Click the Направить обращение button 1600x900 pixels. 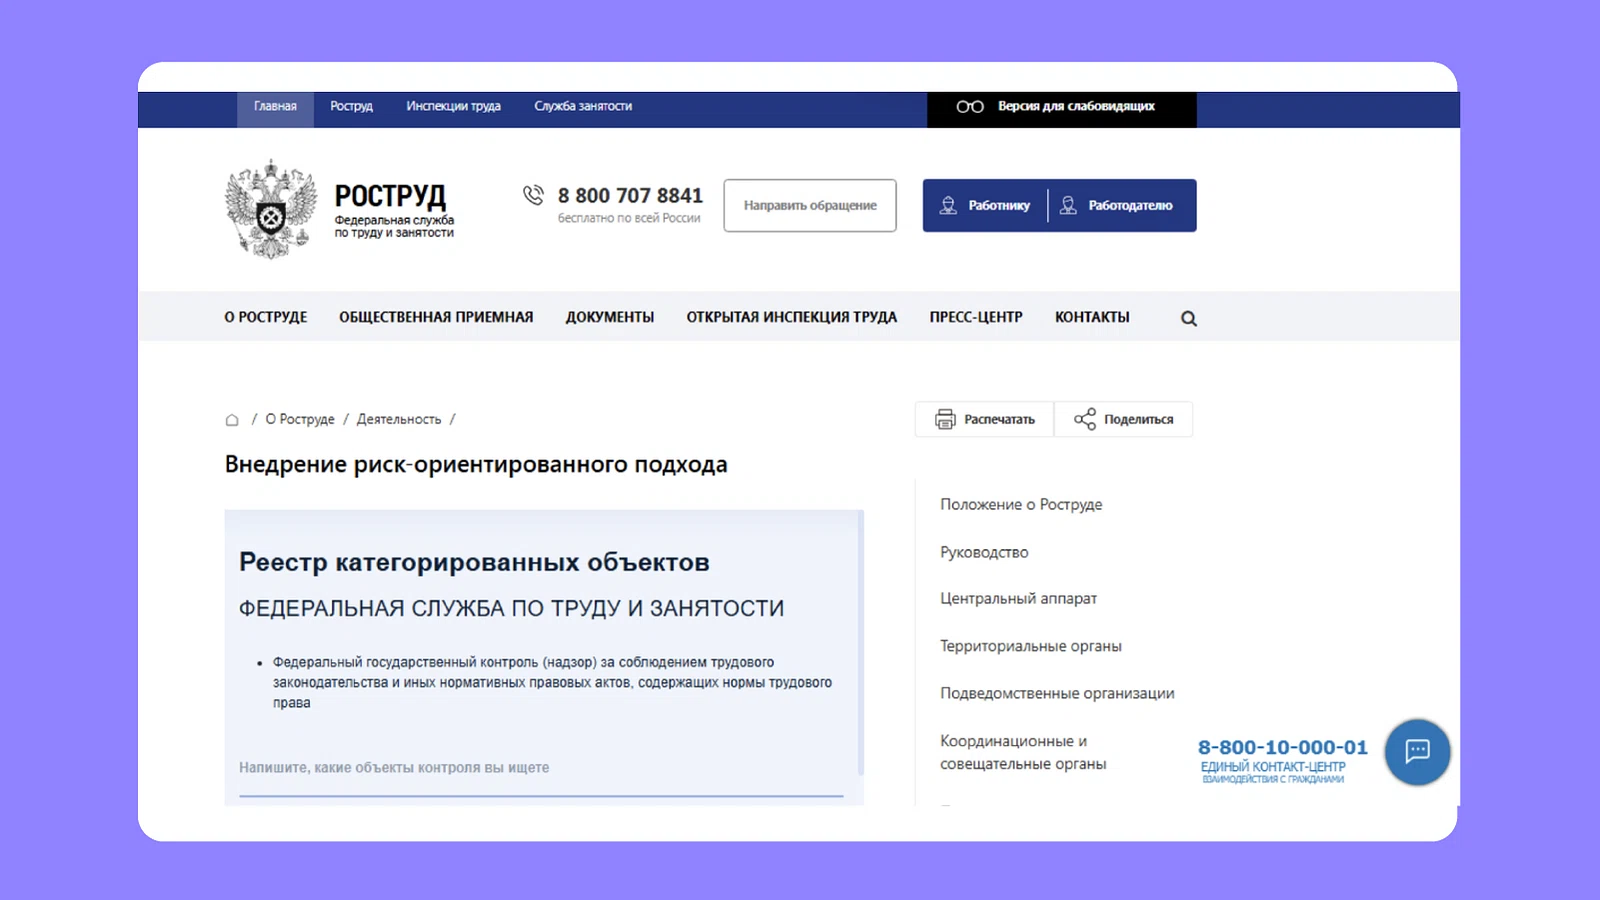tap(810, 205)
